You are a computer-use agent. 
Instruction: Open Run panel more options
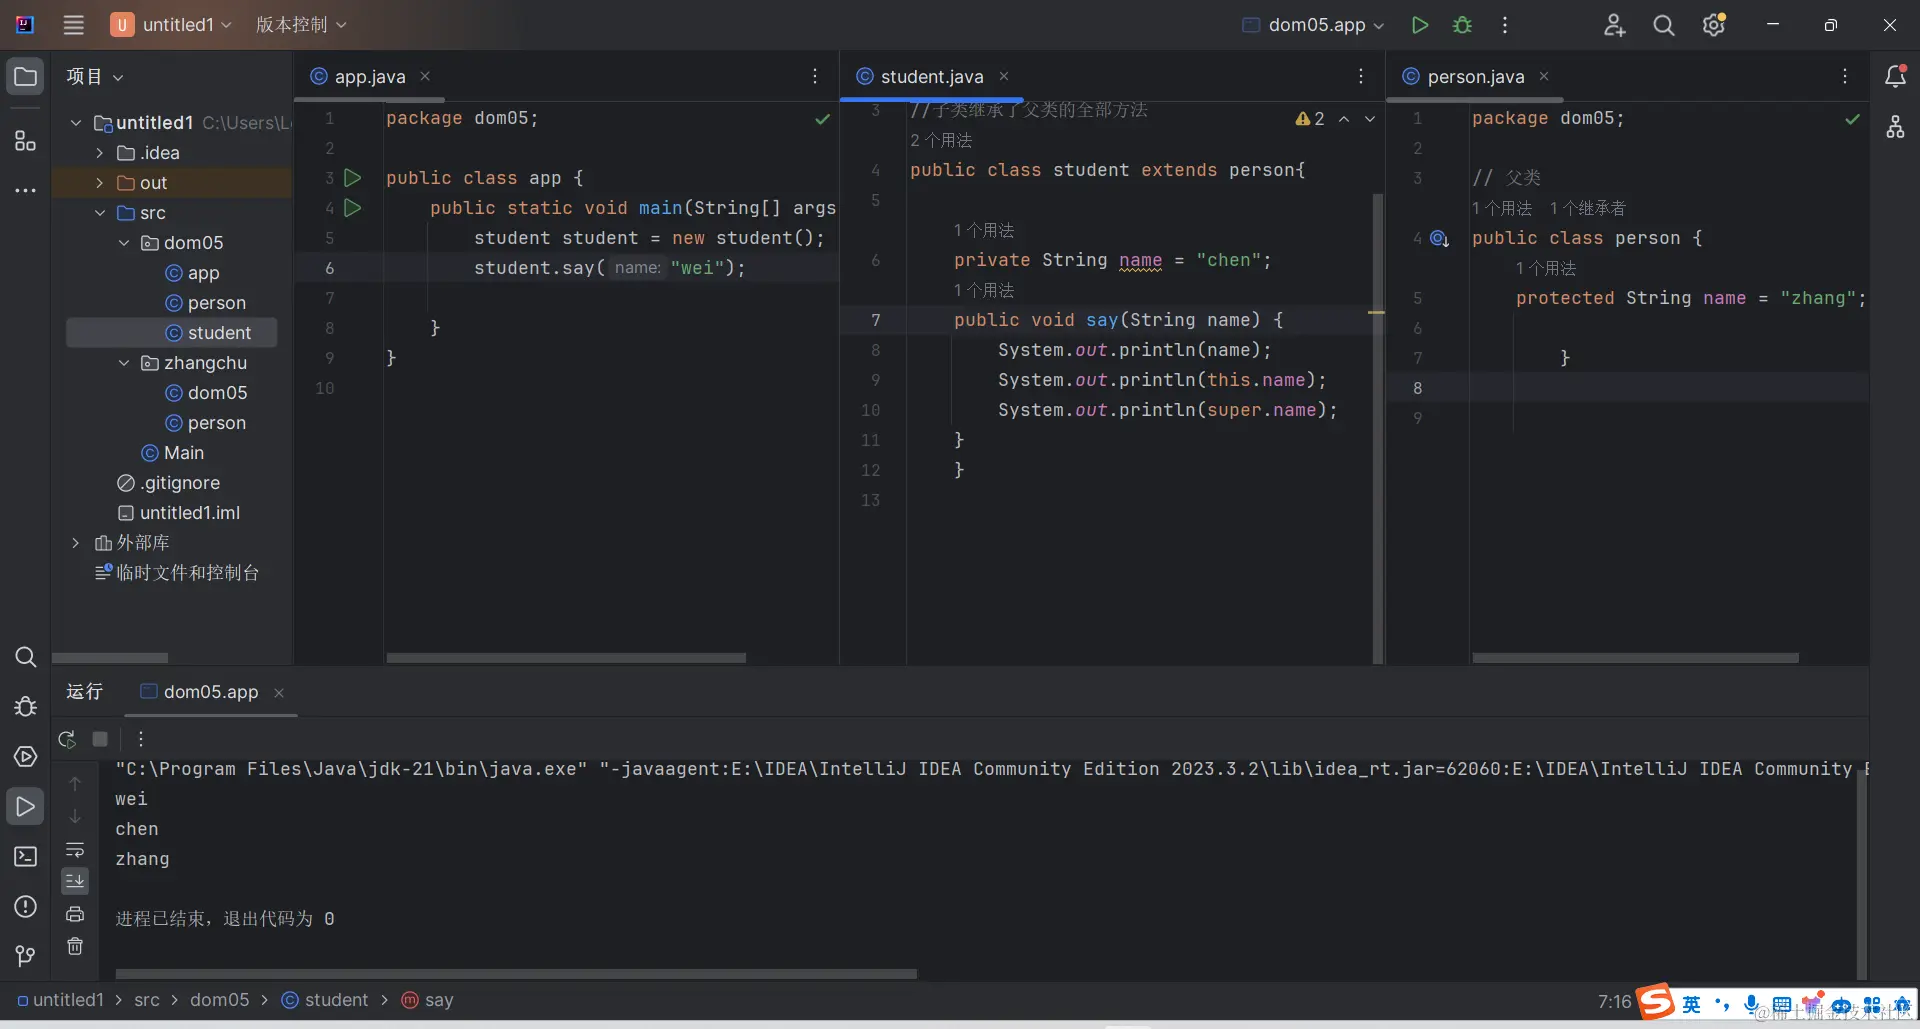pos(141,739)
